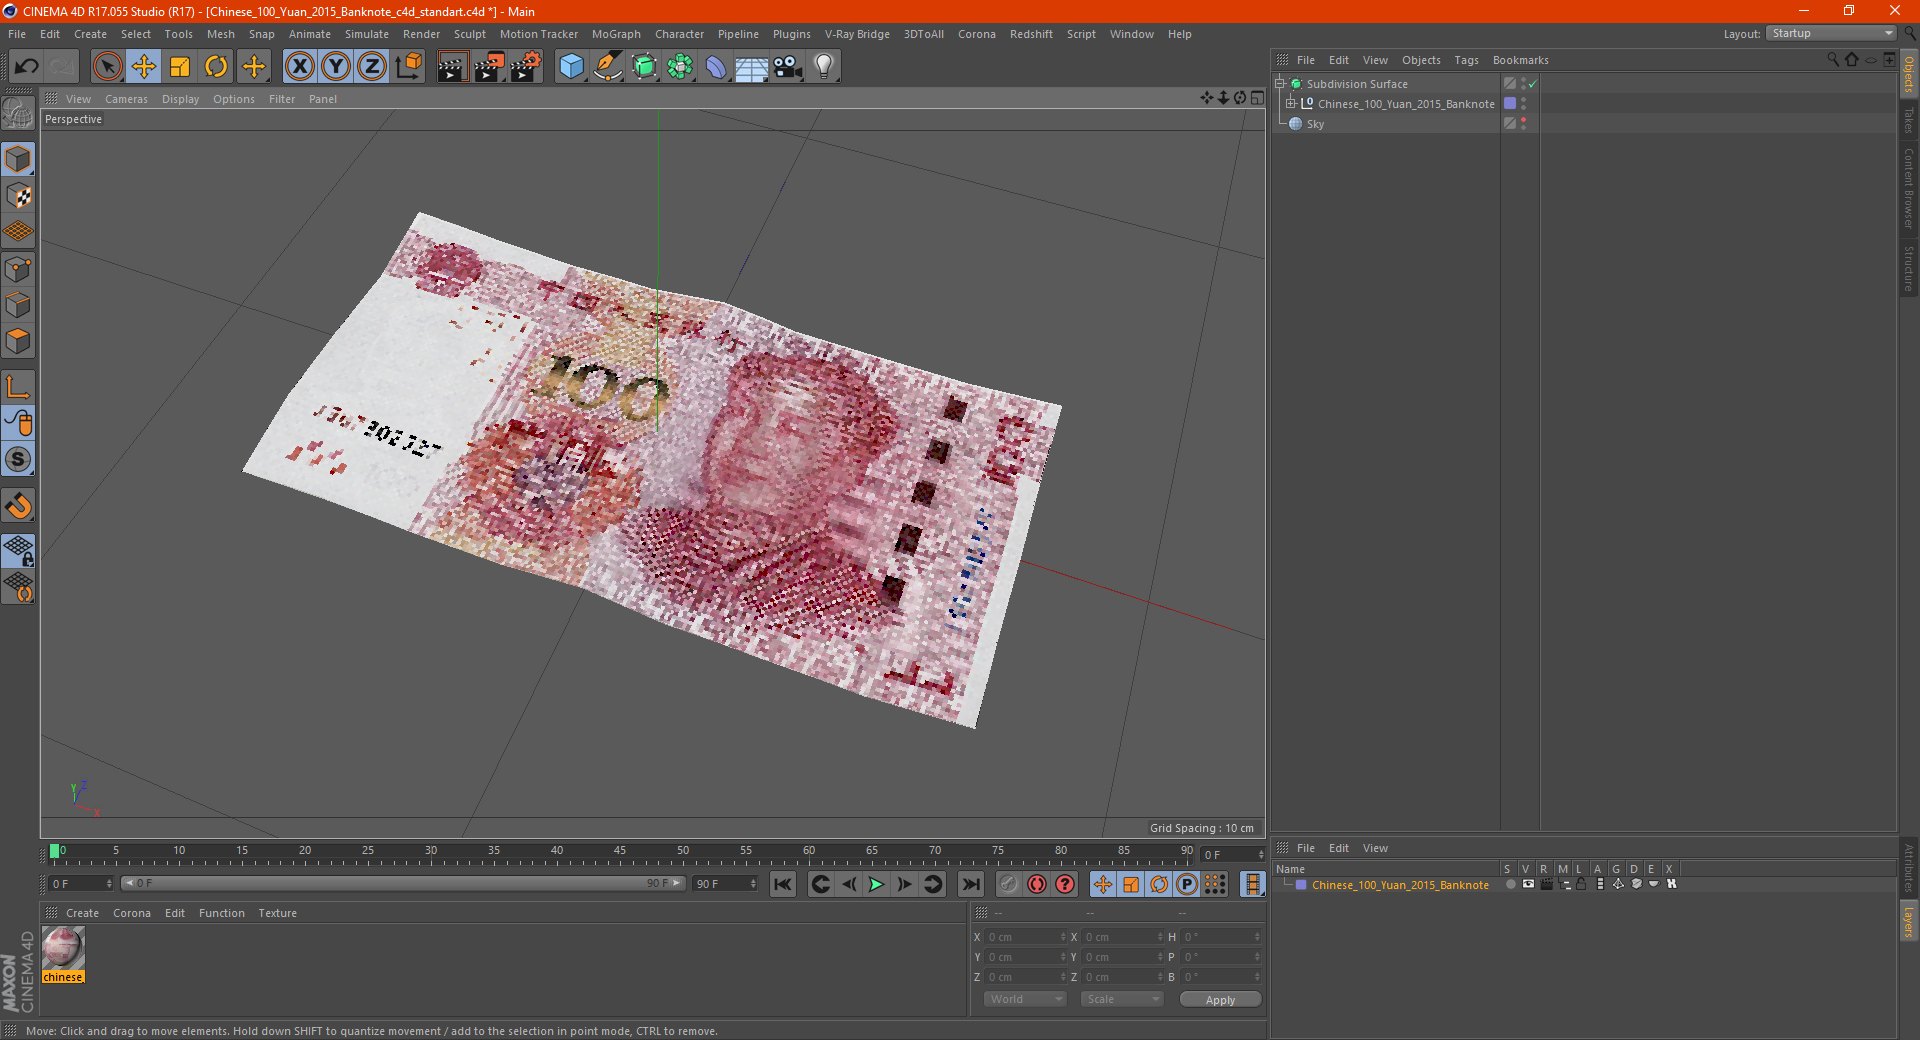1920x1040 pixels.
Task: Open the viewport Filter menu button
Action: [x=282, y=99]
